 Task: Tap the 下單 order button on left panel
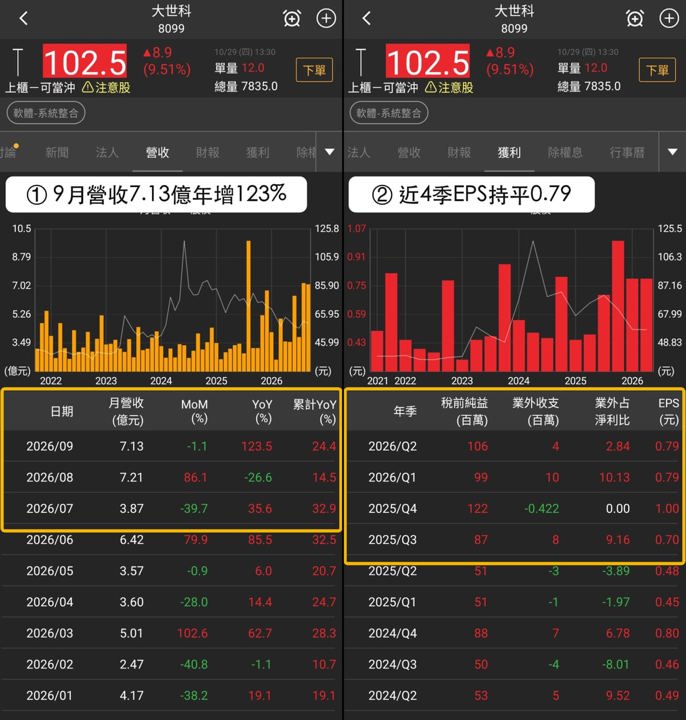pyautogui.click(x=315, y=70)
